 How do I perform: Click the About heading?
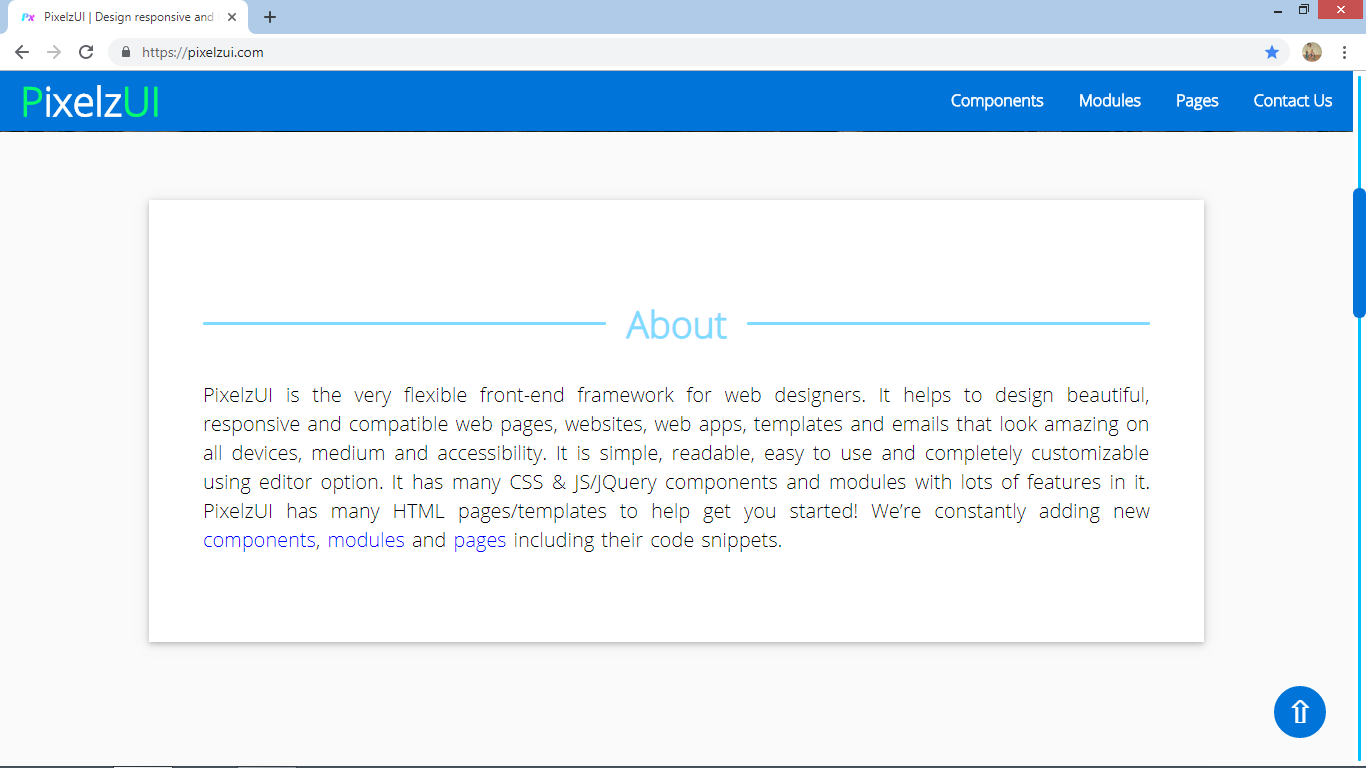[677, 325]
